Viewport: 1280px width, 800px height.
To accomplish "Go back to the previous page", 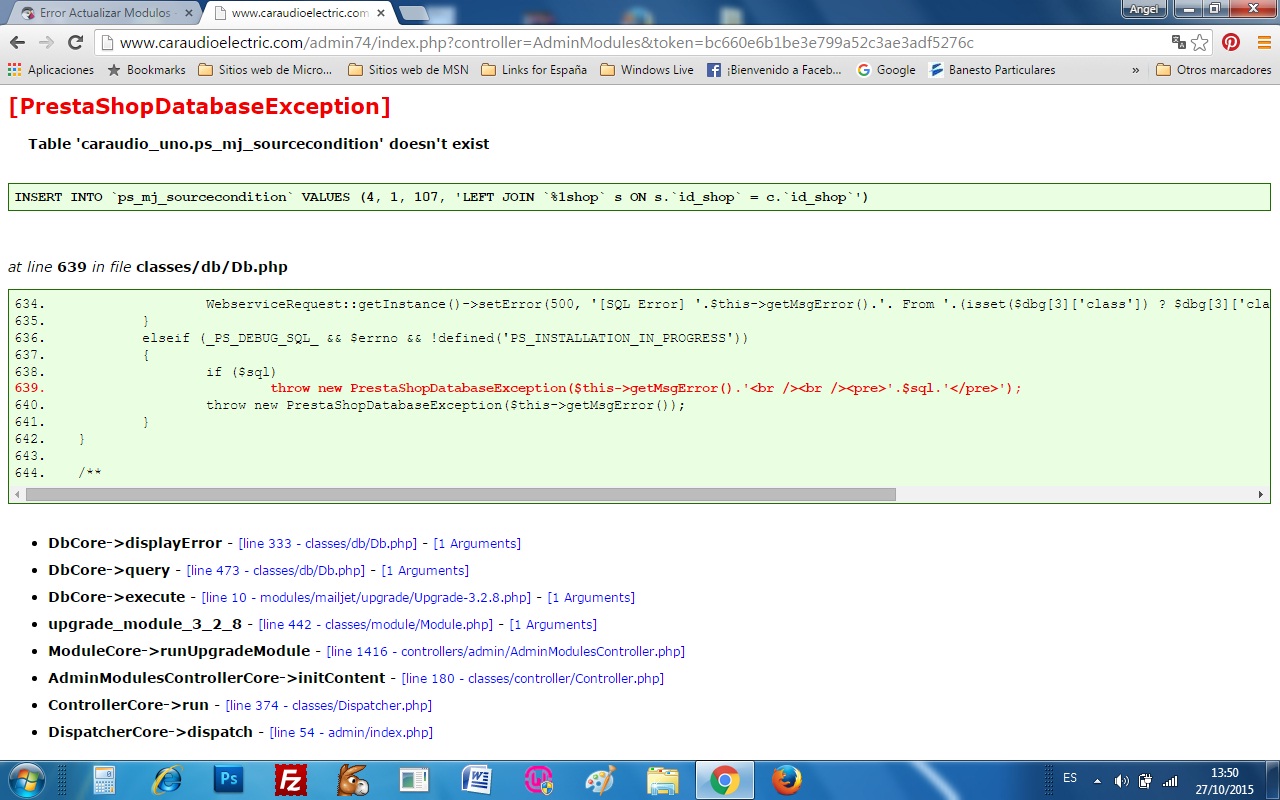I will [x=17, y=42].
